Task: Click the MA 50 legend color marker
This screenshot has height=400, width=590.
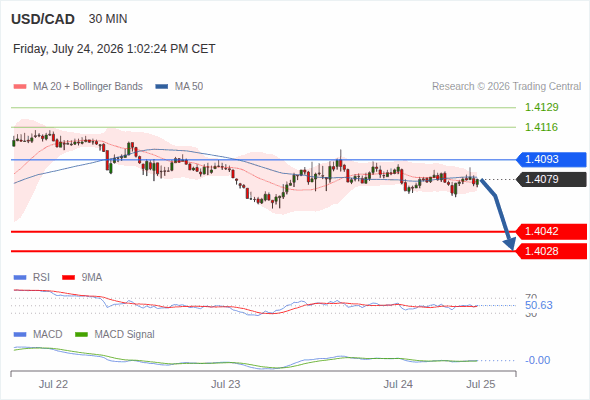Action: click(x=162, y=87)
